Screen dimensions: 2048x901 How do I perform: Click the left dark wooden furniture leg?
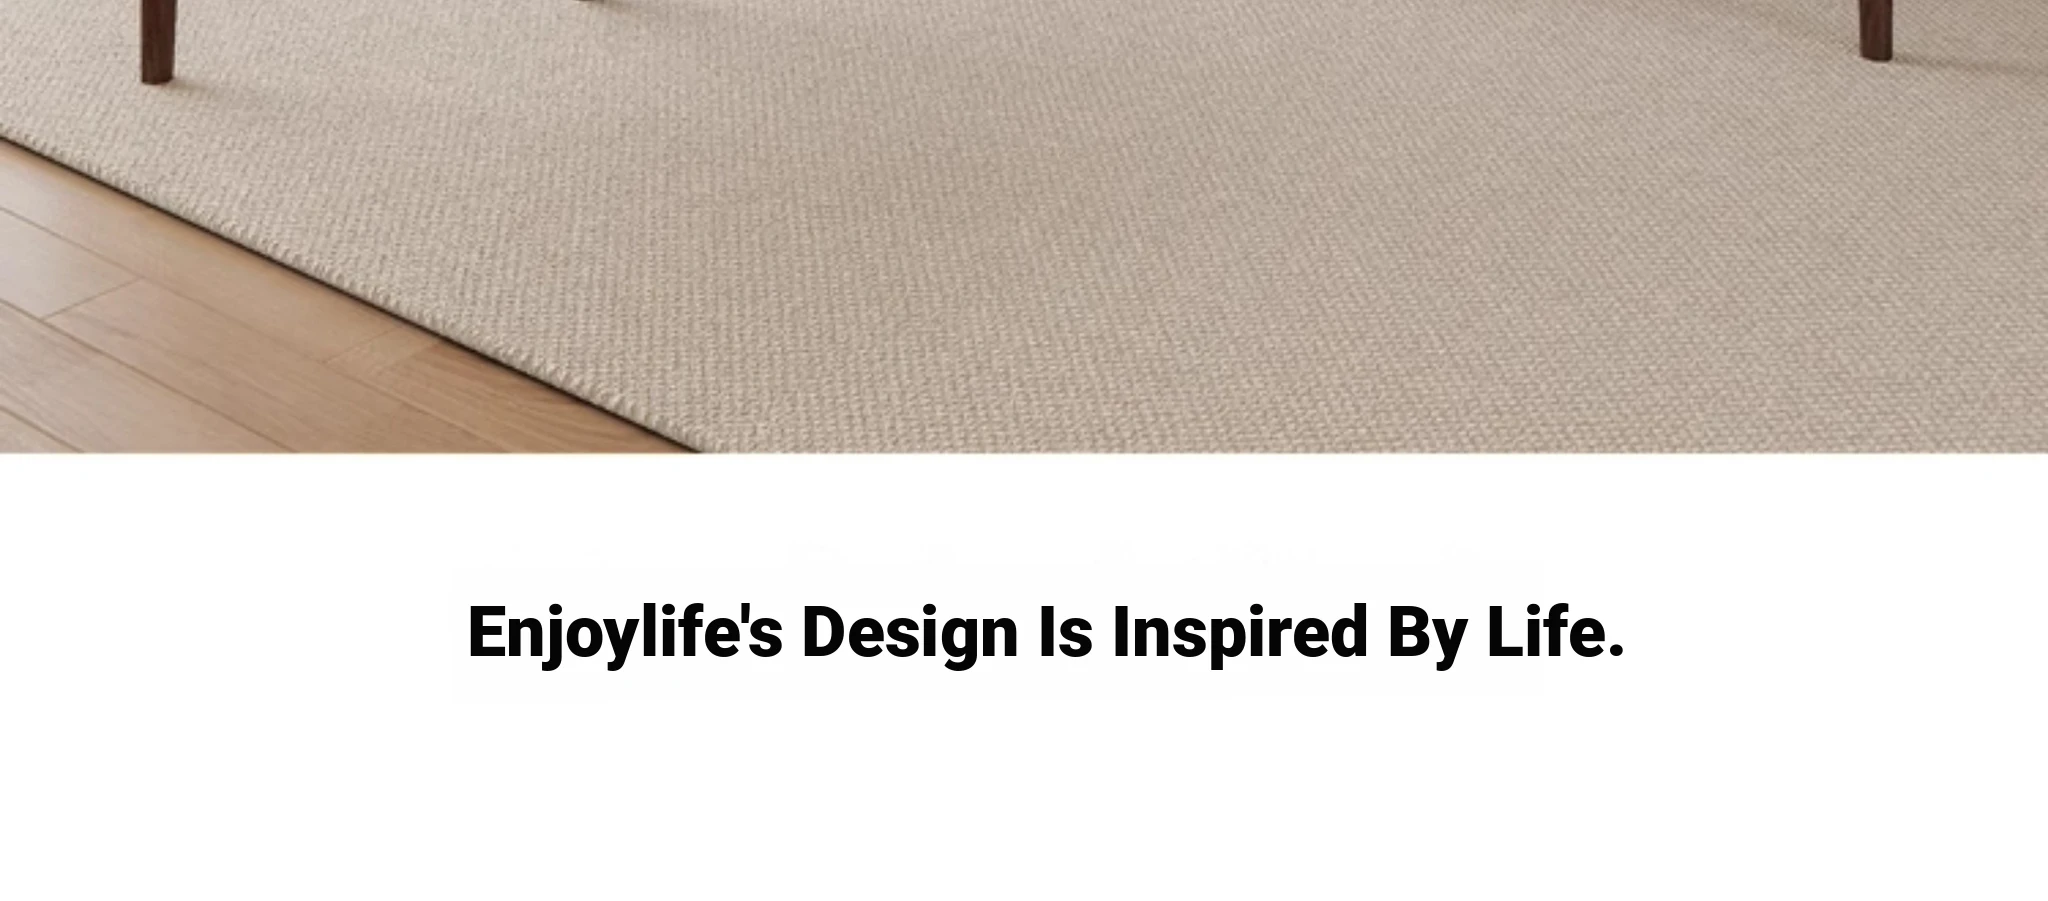[x=156, y=40]
